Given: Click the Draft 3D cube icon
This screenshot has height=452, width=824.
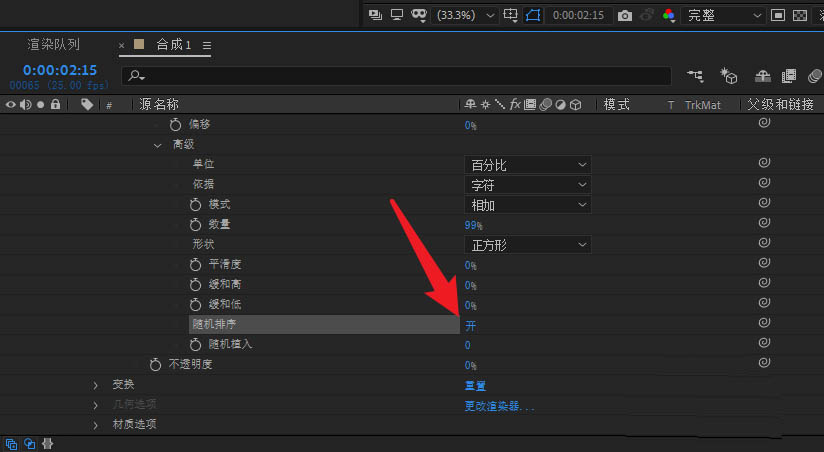Looking at the screenshot, I should tap(729, 76).
